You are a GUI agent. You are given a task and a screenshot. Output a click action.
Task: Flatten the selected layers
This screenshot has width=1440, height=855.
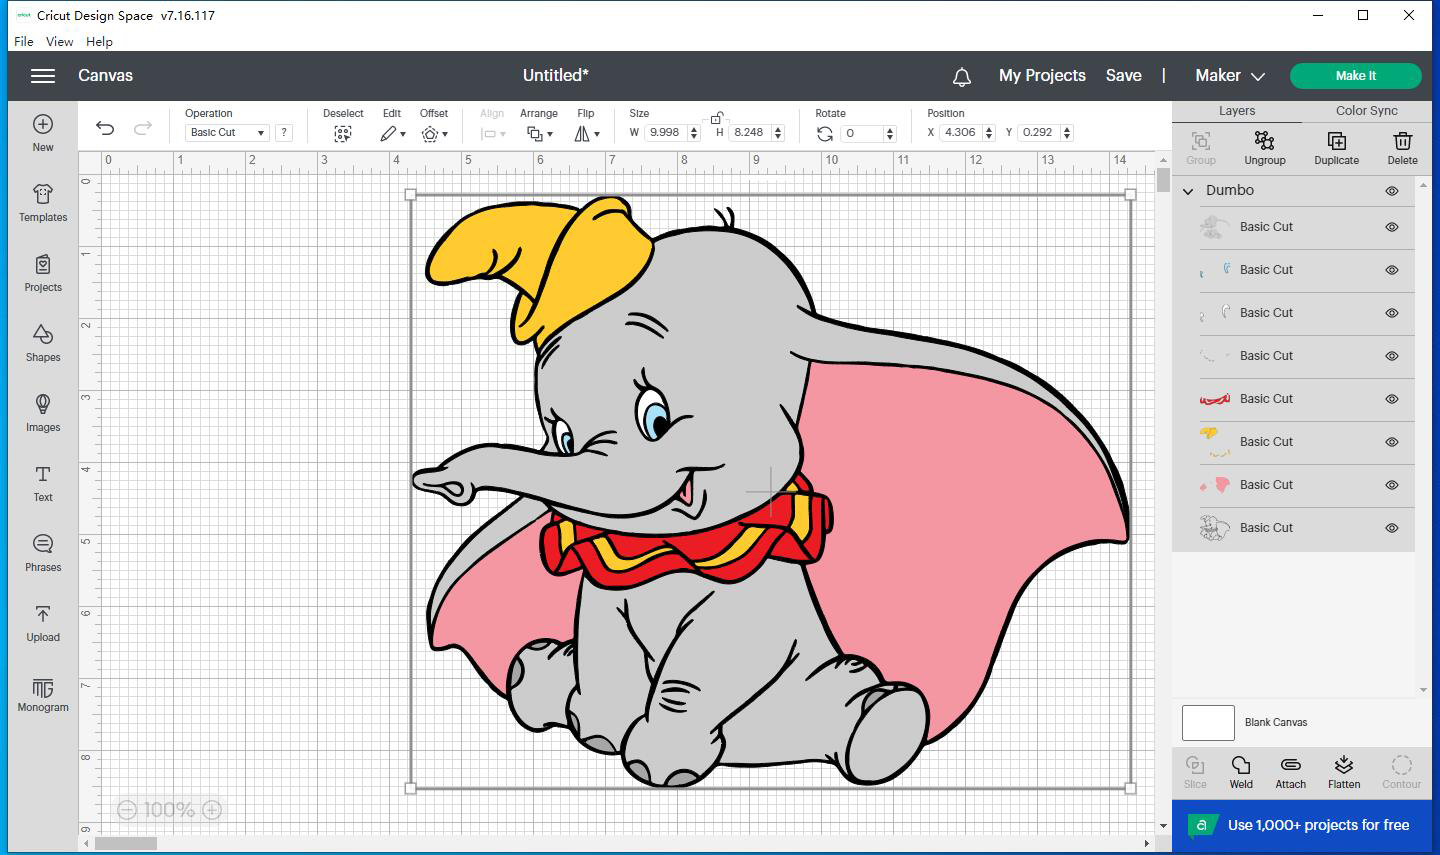(1344, 772)
